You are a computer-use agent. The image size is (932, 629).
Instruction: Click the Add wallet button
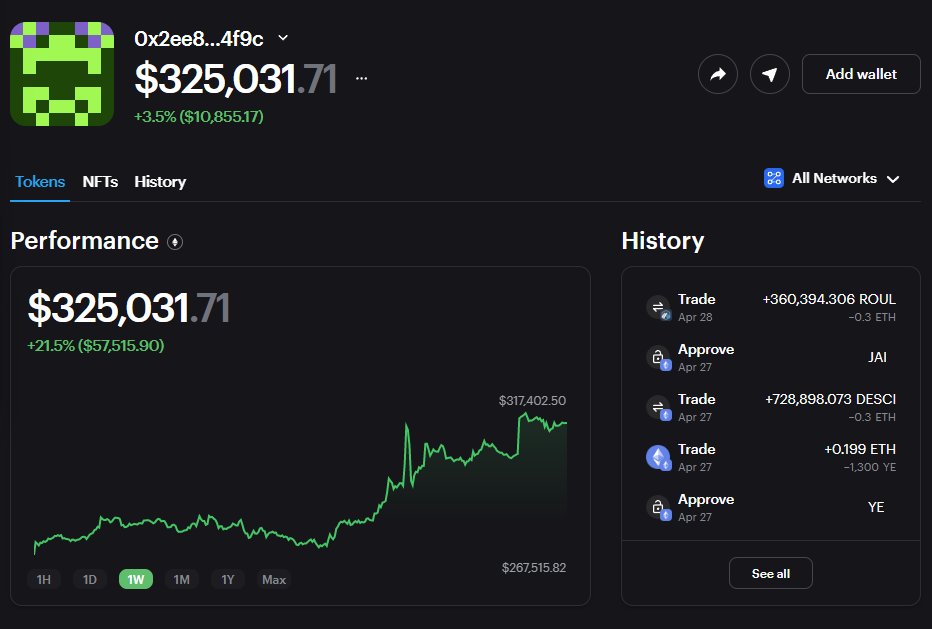tap(861, 74)
